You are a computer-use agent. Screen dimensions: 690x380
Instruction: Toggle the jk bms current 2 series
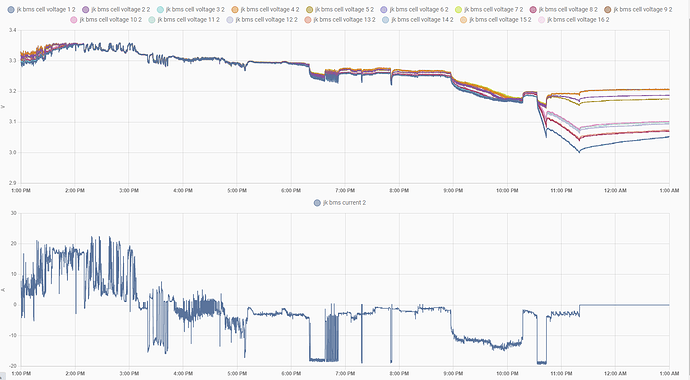click(x=339, y=203)
